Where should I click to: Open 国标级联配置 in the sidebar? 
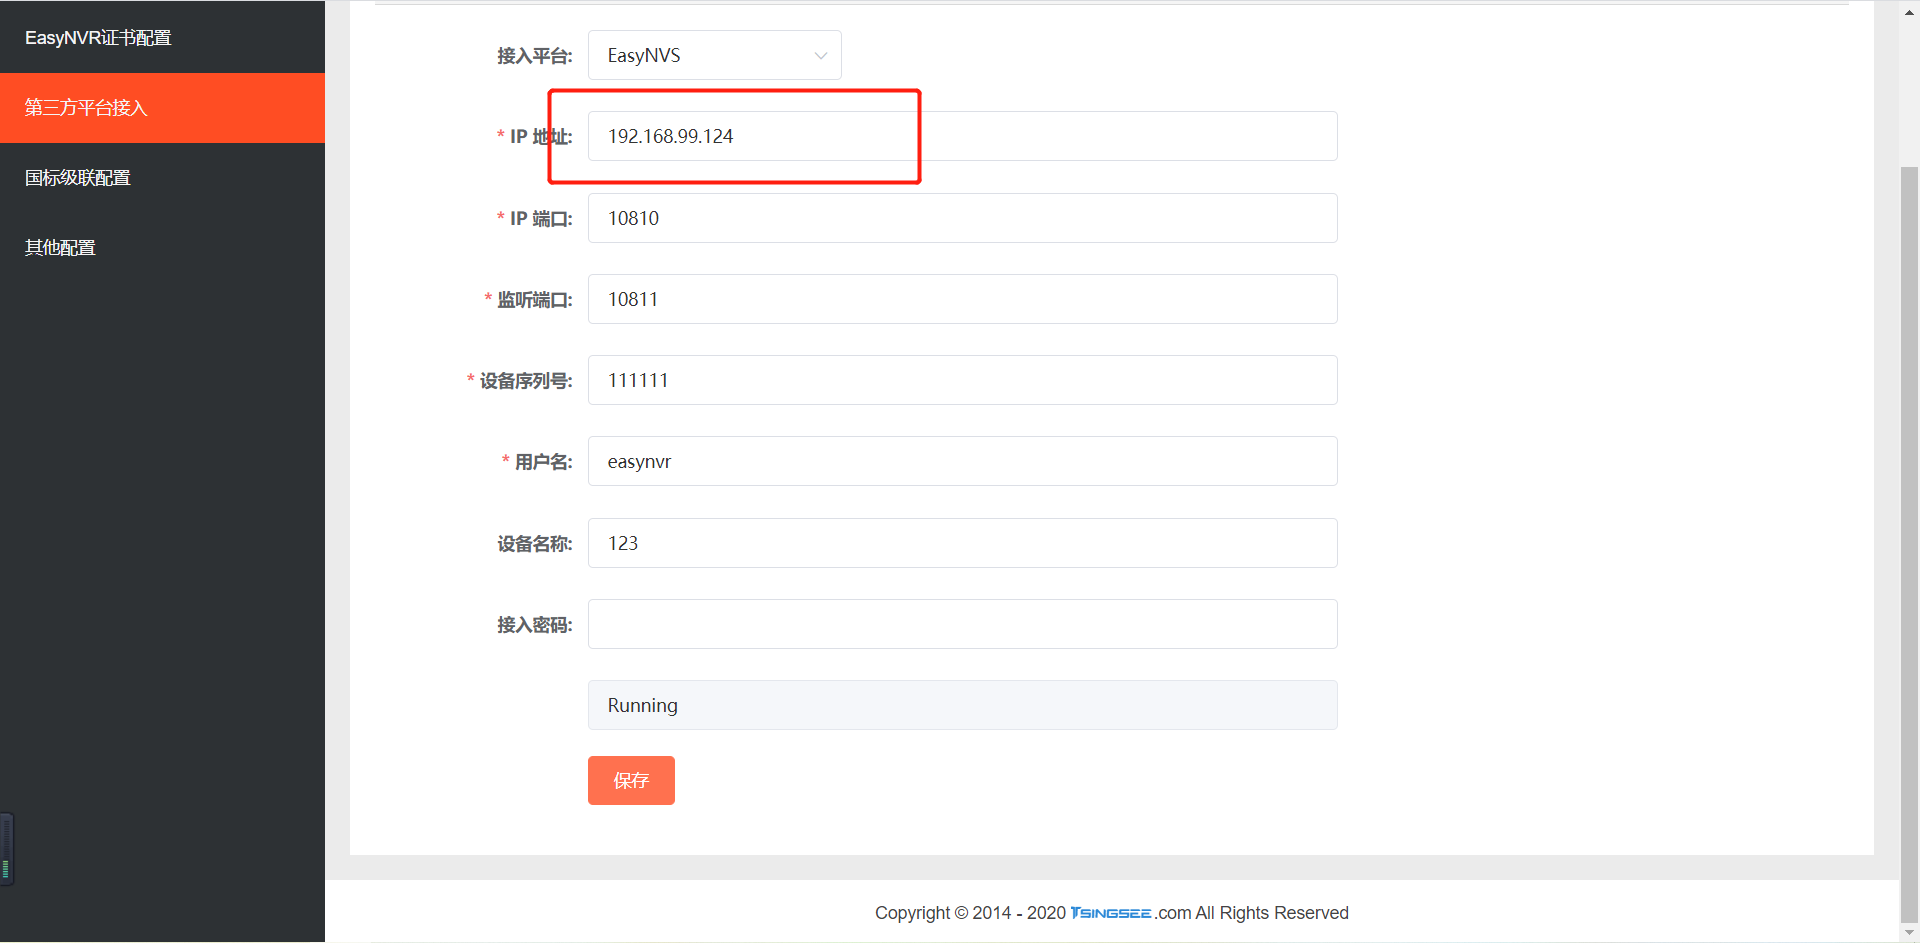coord(162,178)
